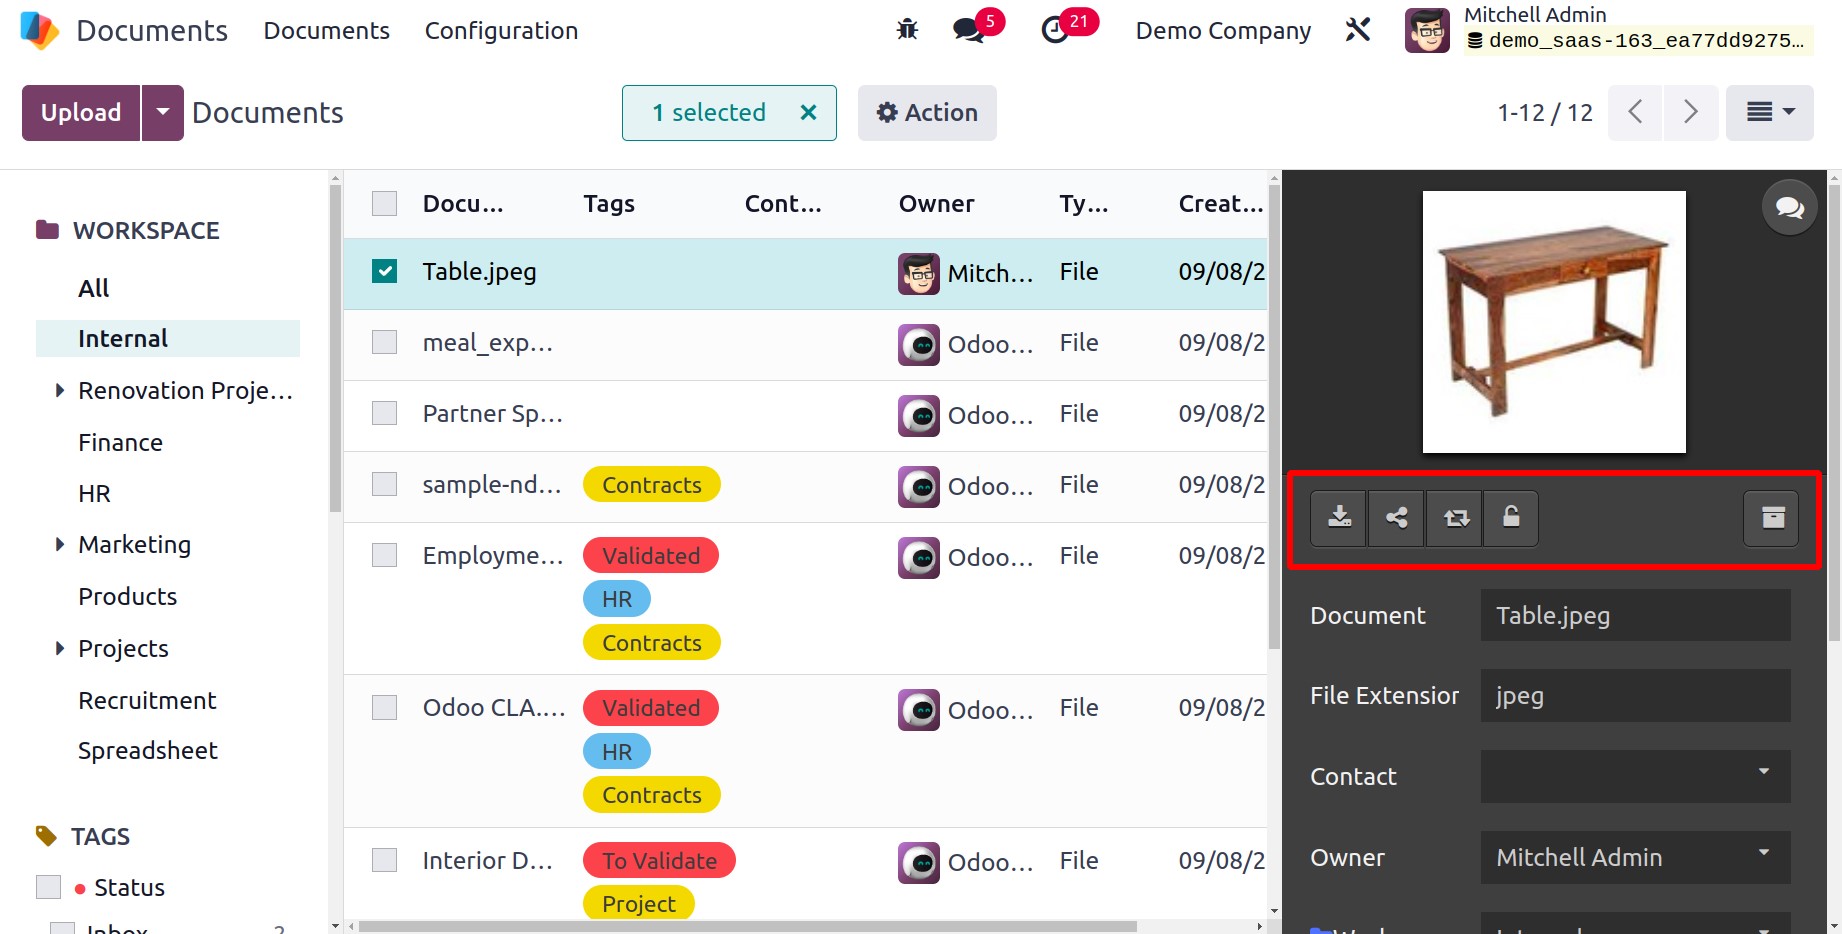
Task: Open the debug bug icon menu
Action: pos(907,30)
